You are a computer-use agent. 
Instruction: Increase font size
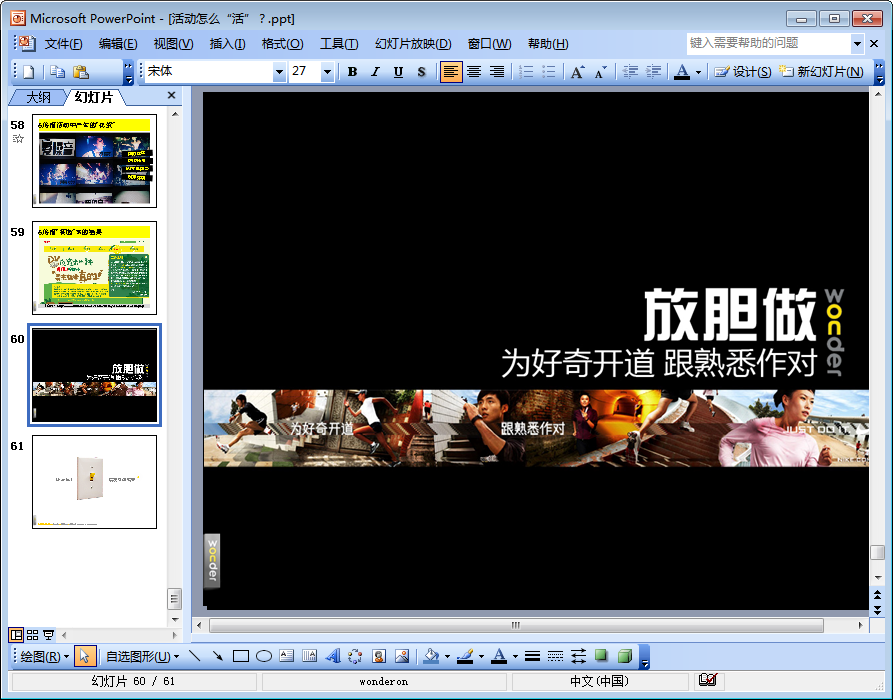(x=577, y=72)
